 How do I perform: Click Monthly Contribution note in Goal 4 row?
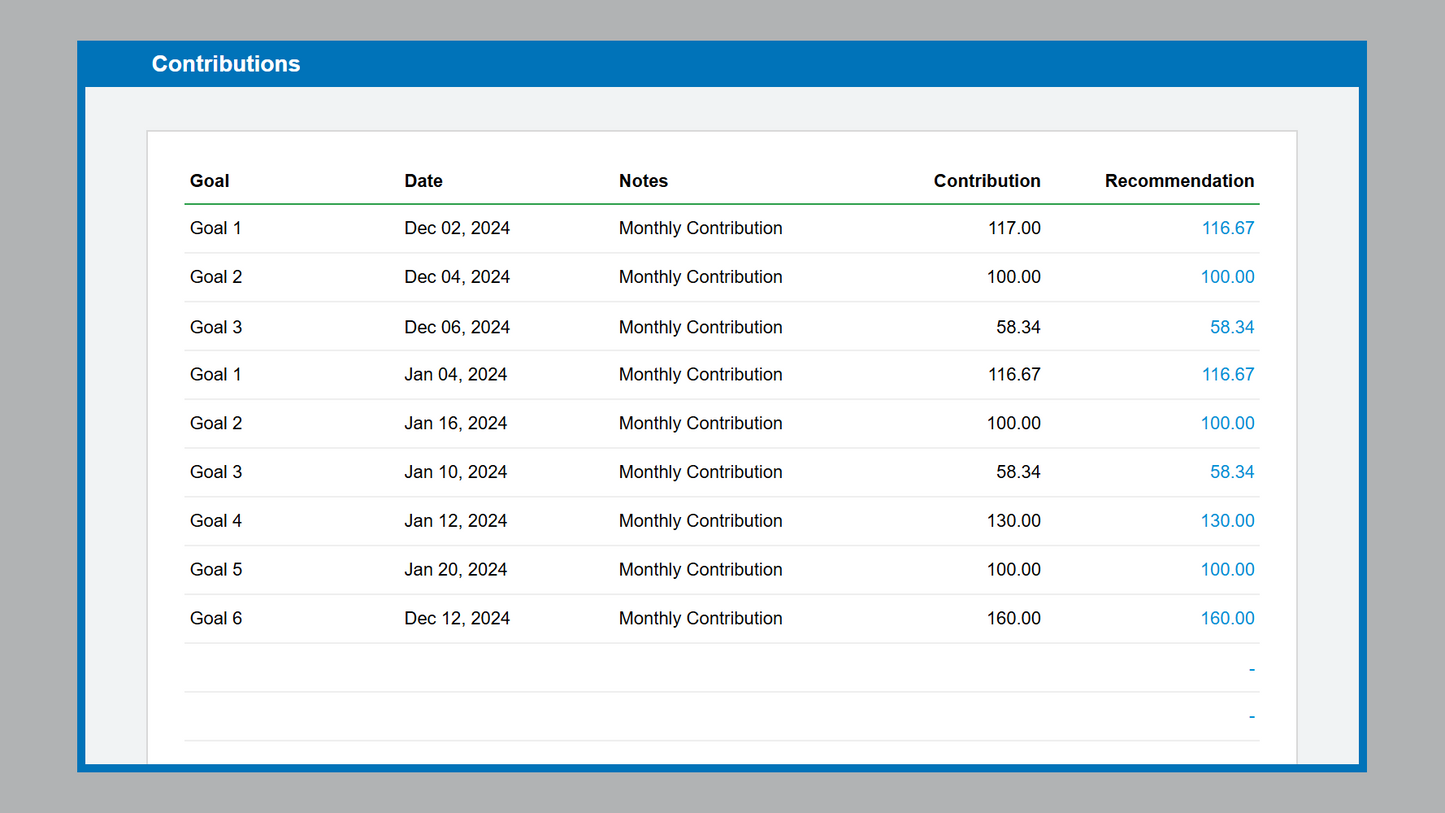coord(701,521)
